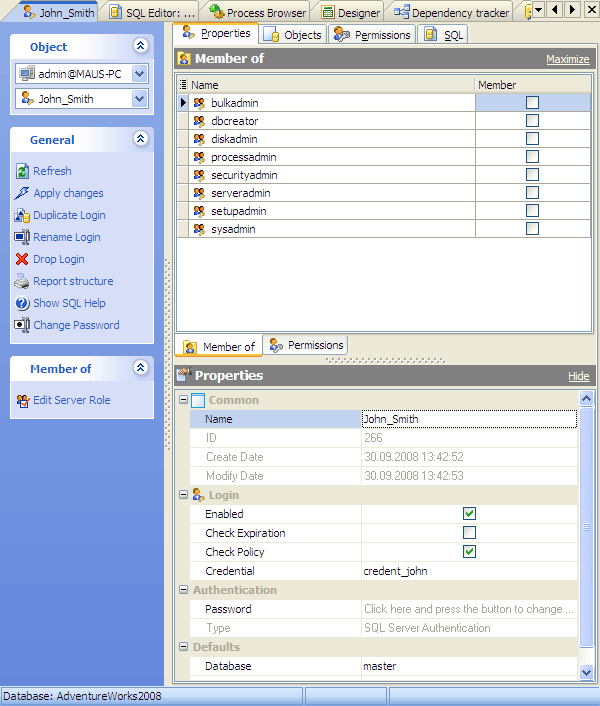600x706 pixels.
Task: Click the red Drop Login icon
Action: click(x=23, y=259)
